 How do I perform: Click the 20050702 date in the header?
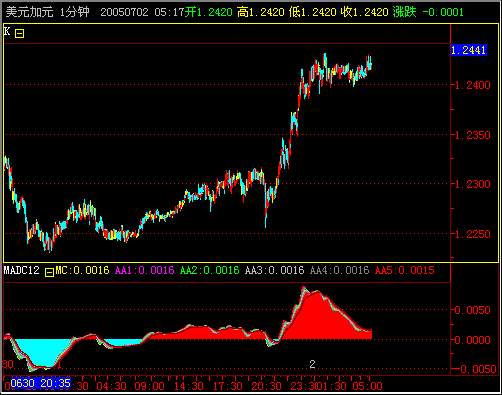tap(124, 12)
